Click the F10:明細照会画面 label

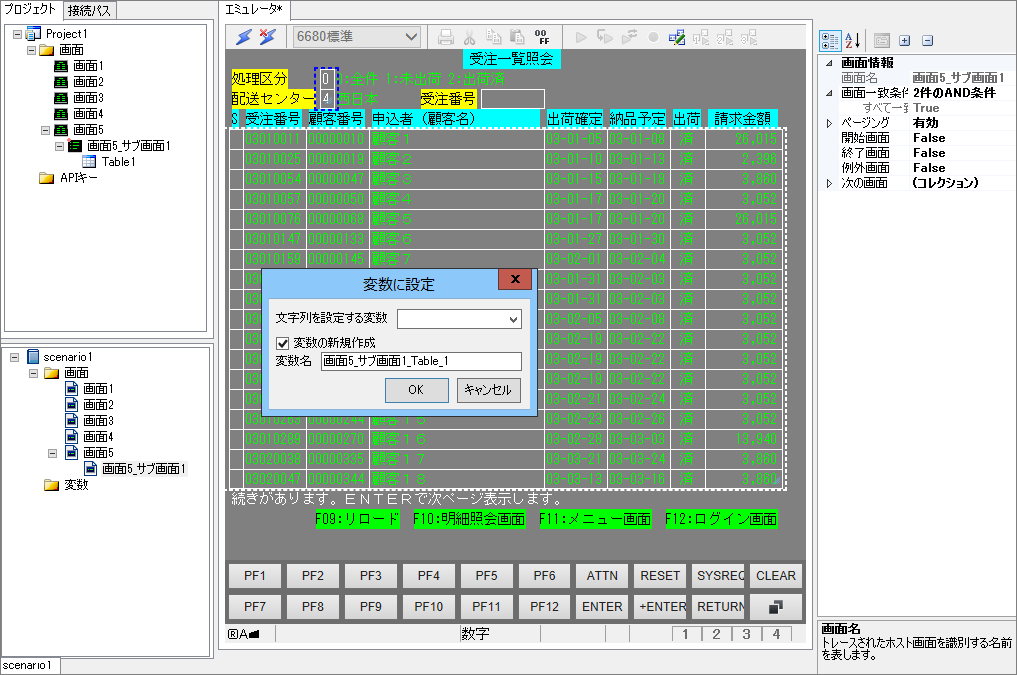[x=469, y=519]
